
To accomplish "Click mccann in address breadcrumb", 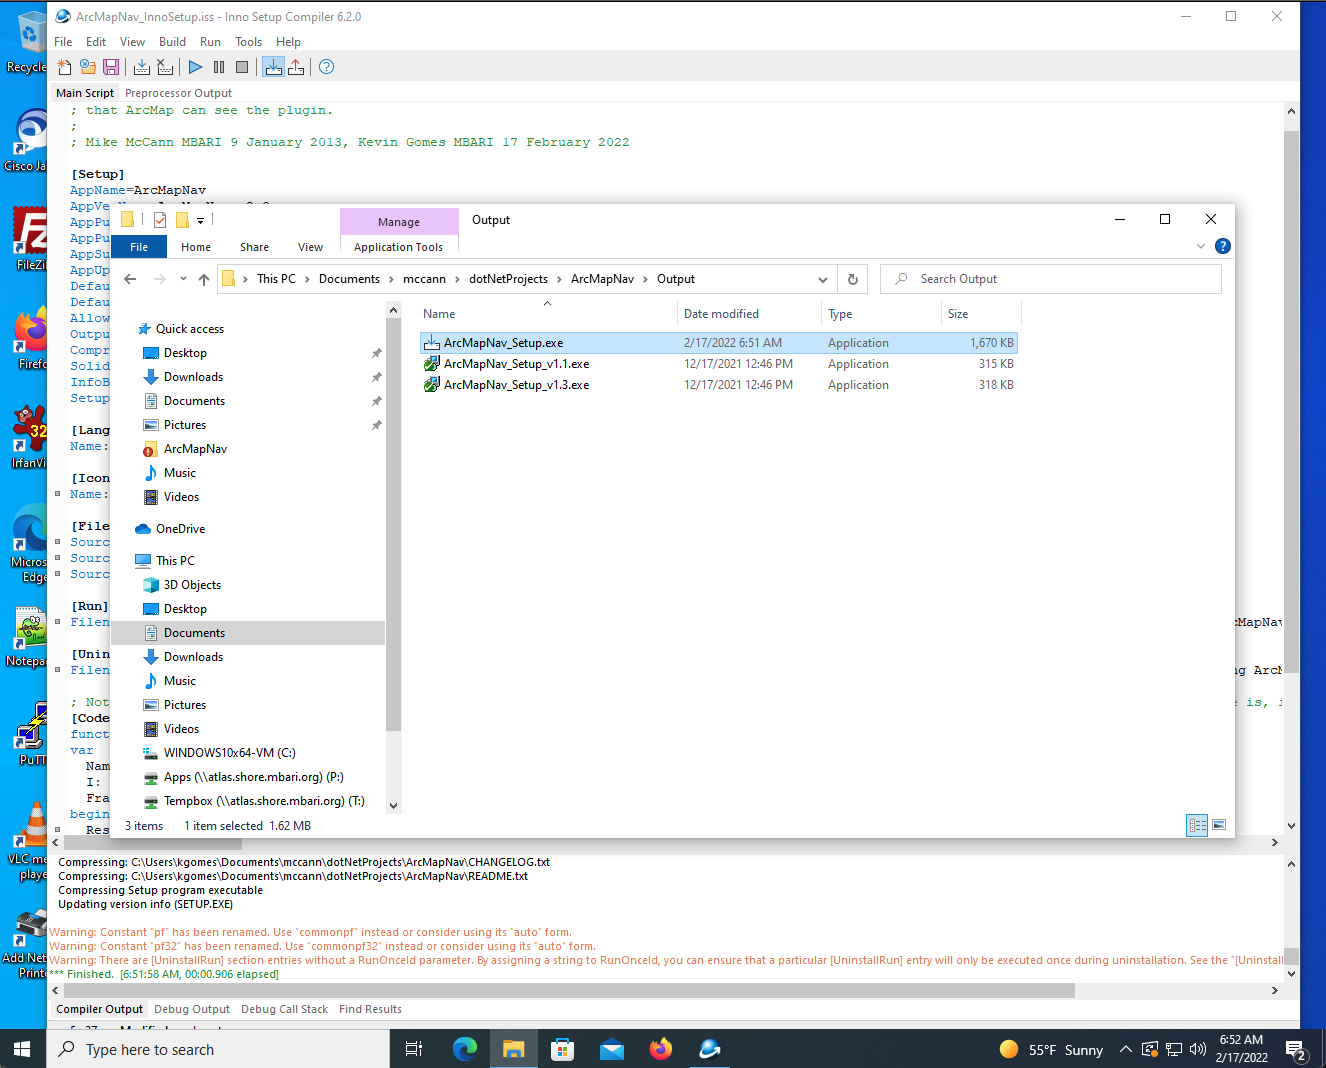I will (x=424, y=279).
